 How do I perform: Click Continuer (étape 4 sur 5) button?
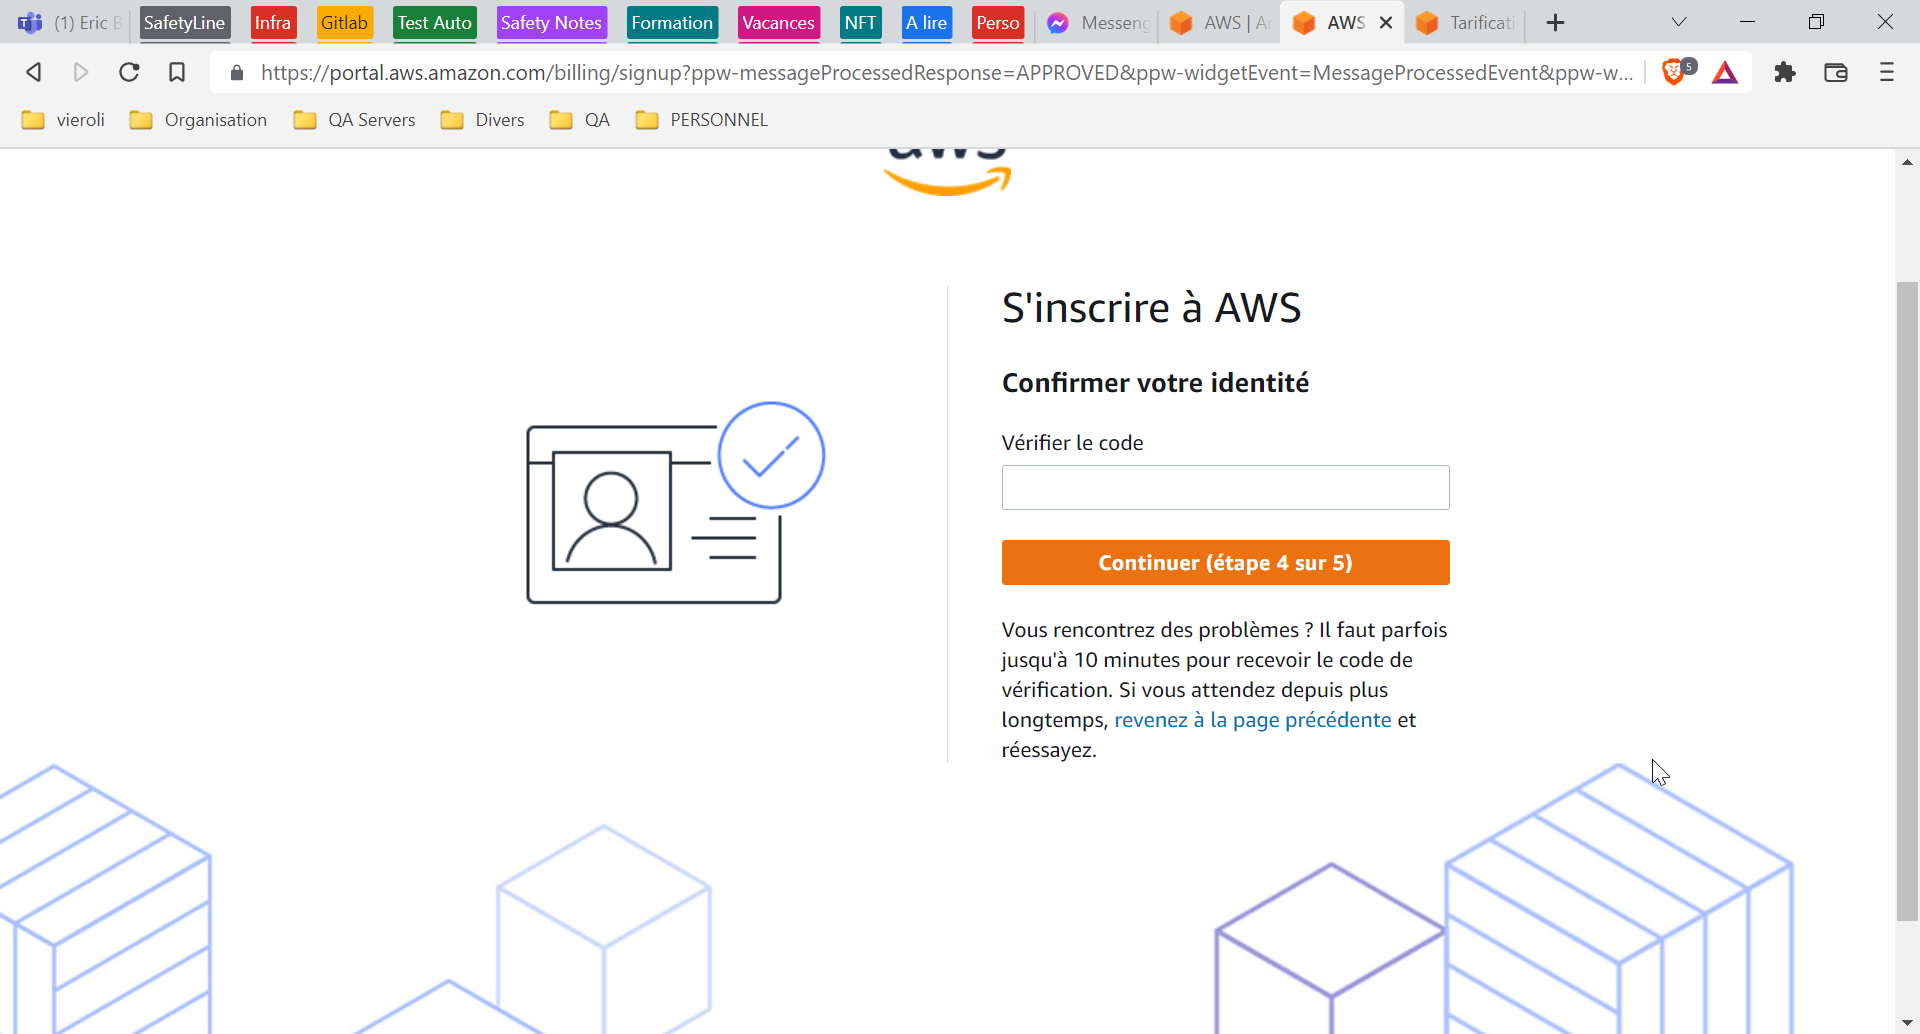click(1225, 563)
